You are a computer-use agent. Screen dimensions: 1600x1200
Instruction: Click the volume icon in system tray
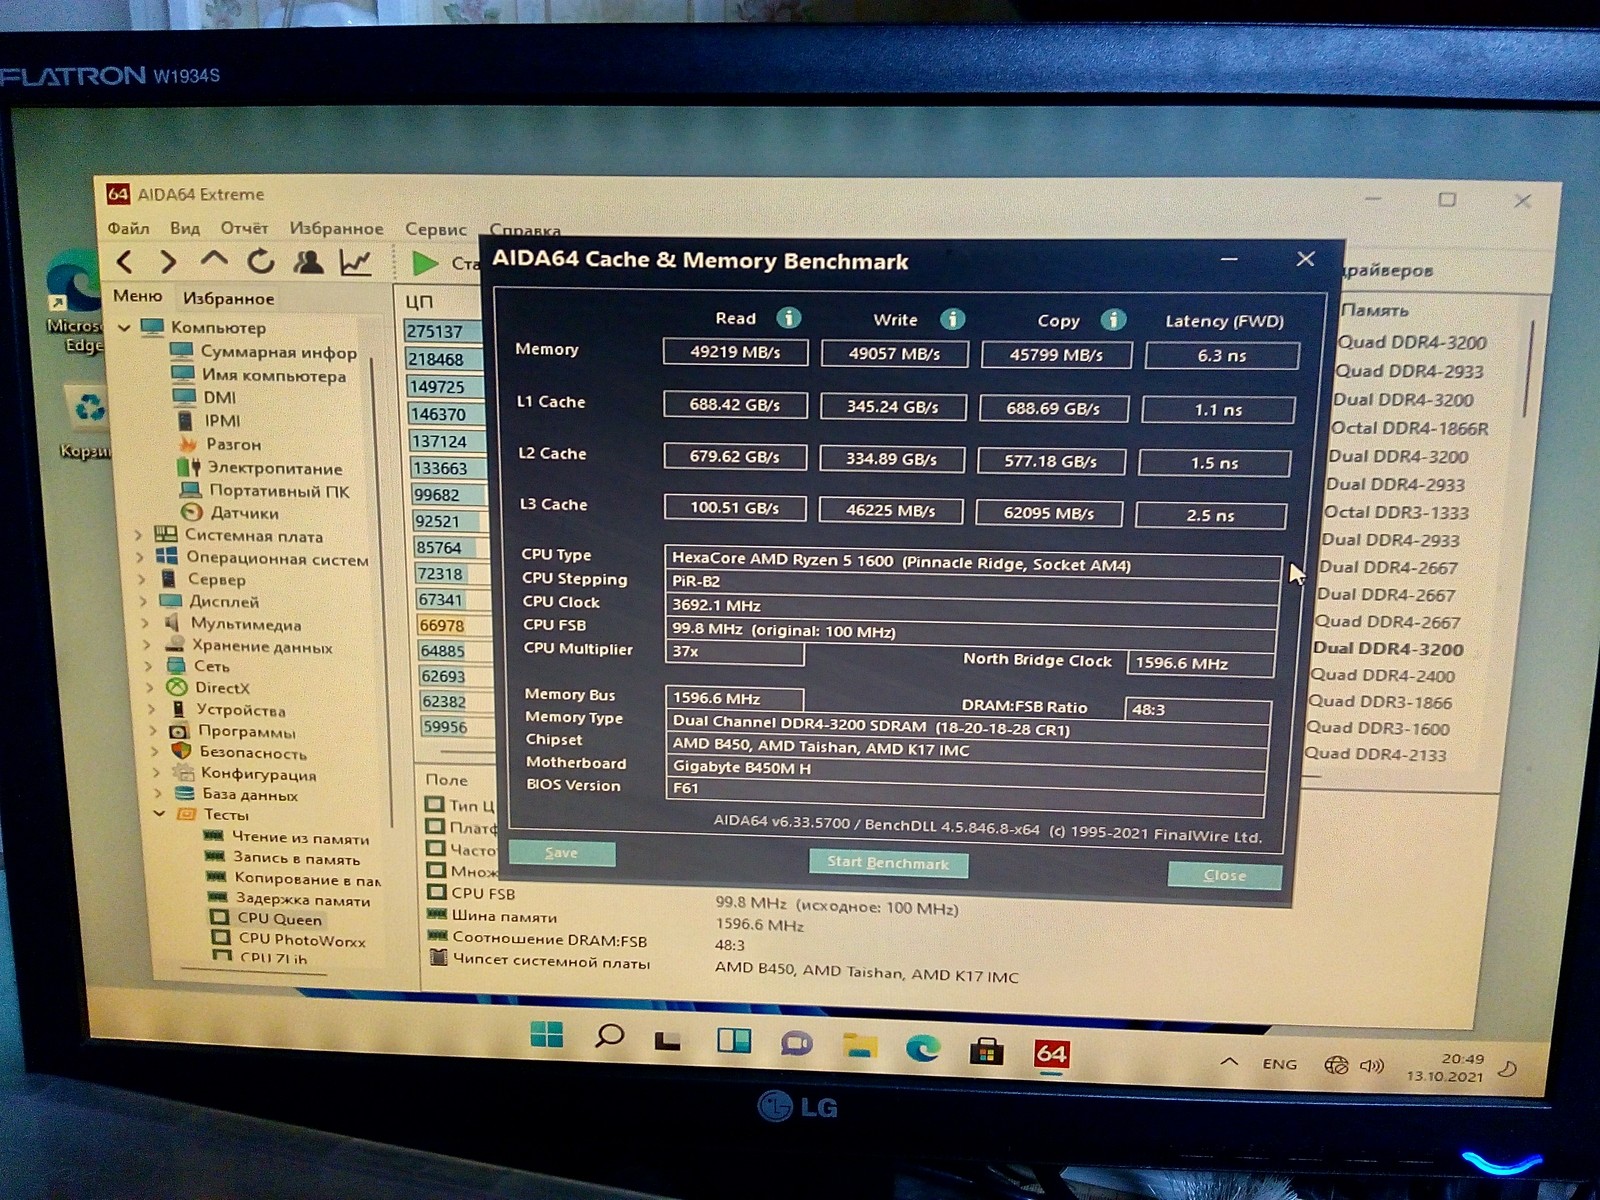click(x=1372, y=1066)
